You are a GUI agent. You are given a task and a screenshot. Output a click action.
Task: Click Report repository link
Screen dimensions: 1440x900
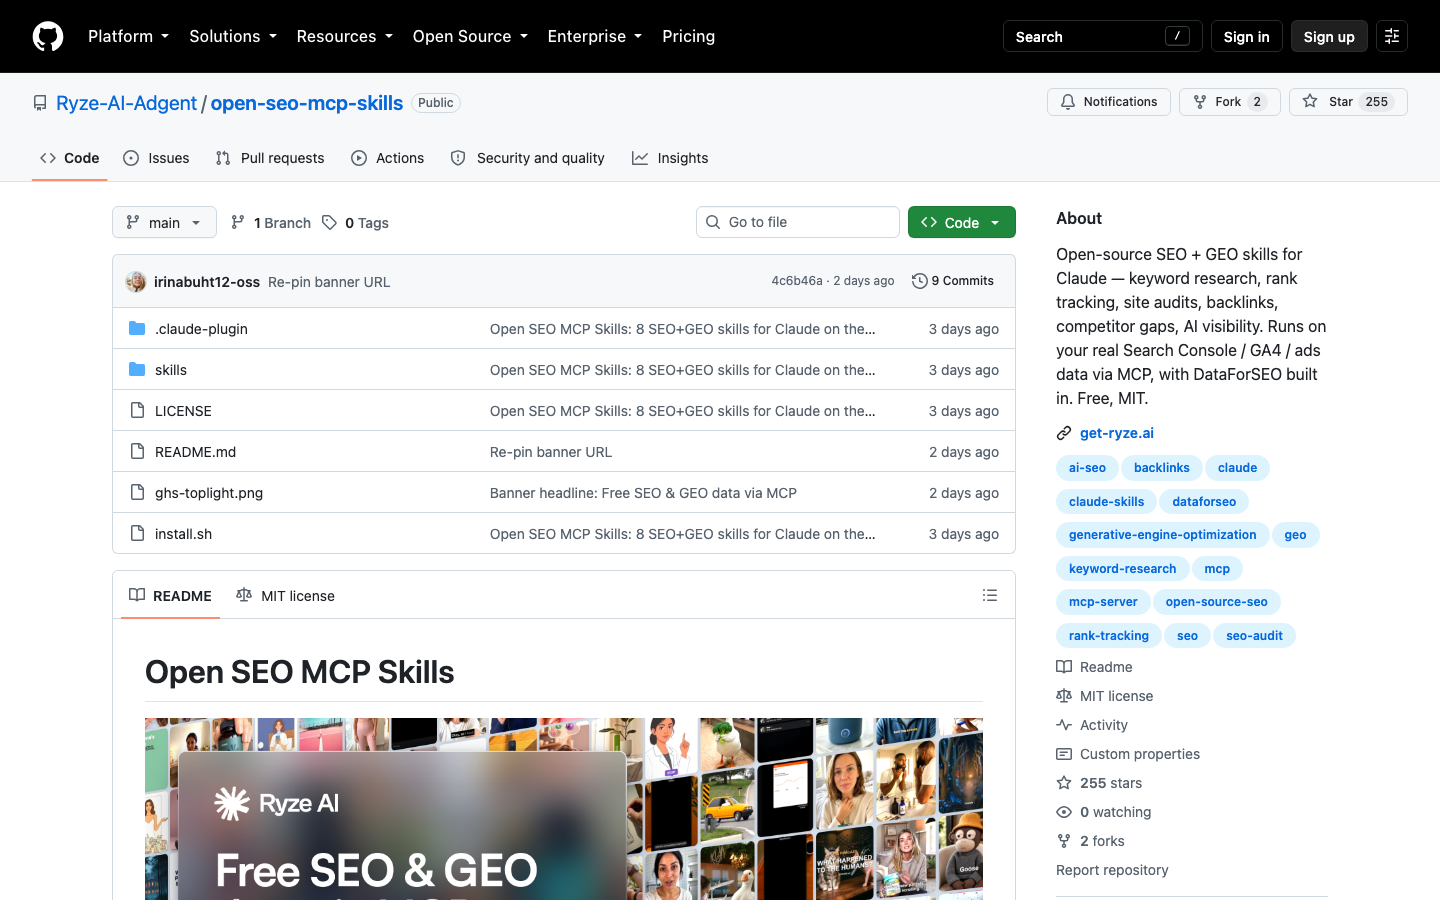coord(1112,870)
